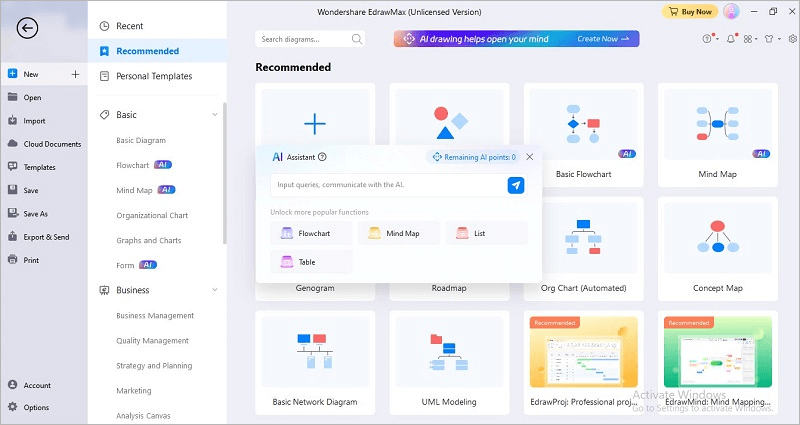The height and width of the screenshot is (425, 800).
Task: Select Graphs and Charts category
Action: tap(148, 240)
